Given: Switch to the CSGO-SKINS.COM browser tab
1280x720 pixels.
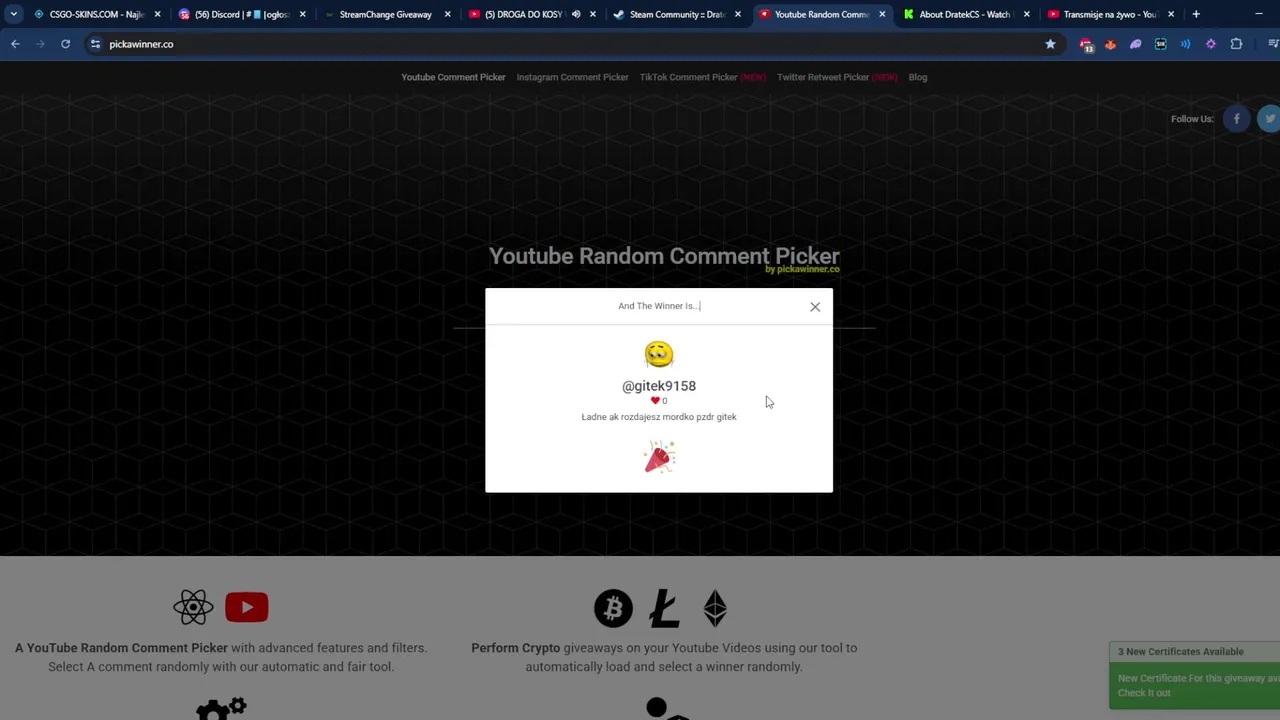Looking at the screenshot, I should click(96, 14).
